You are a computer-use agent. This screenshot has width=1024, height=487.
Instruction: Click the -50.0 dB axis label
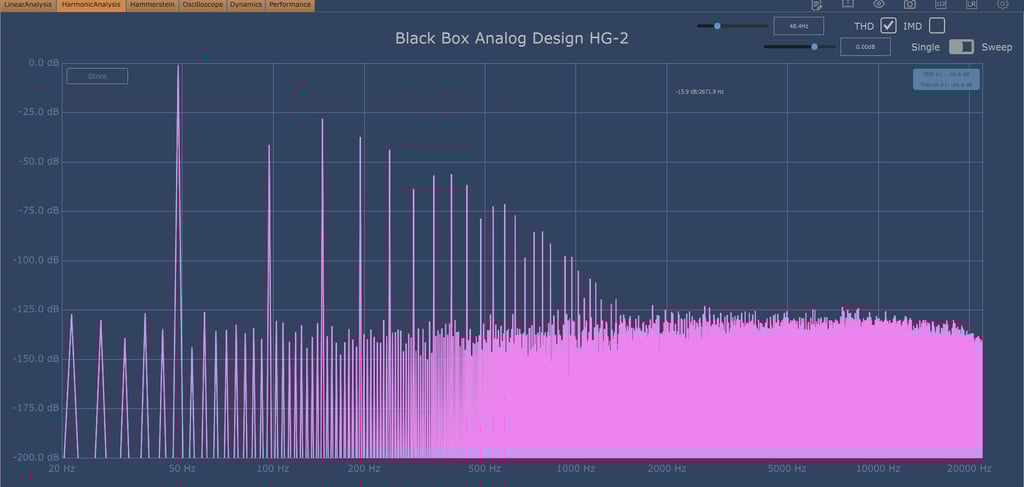(40, 162)
